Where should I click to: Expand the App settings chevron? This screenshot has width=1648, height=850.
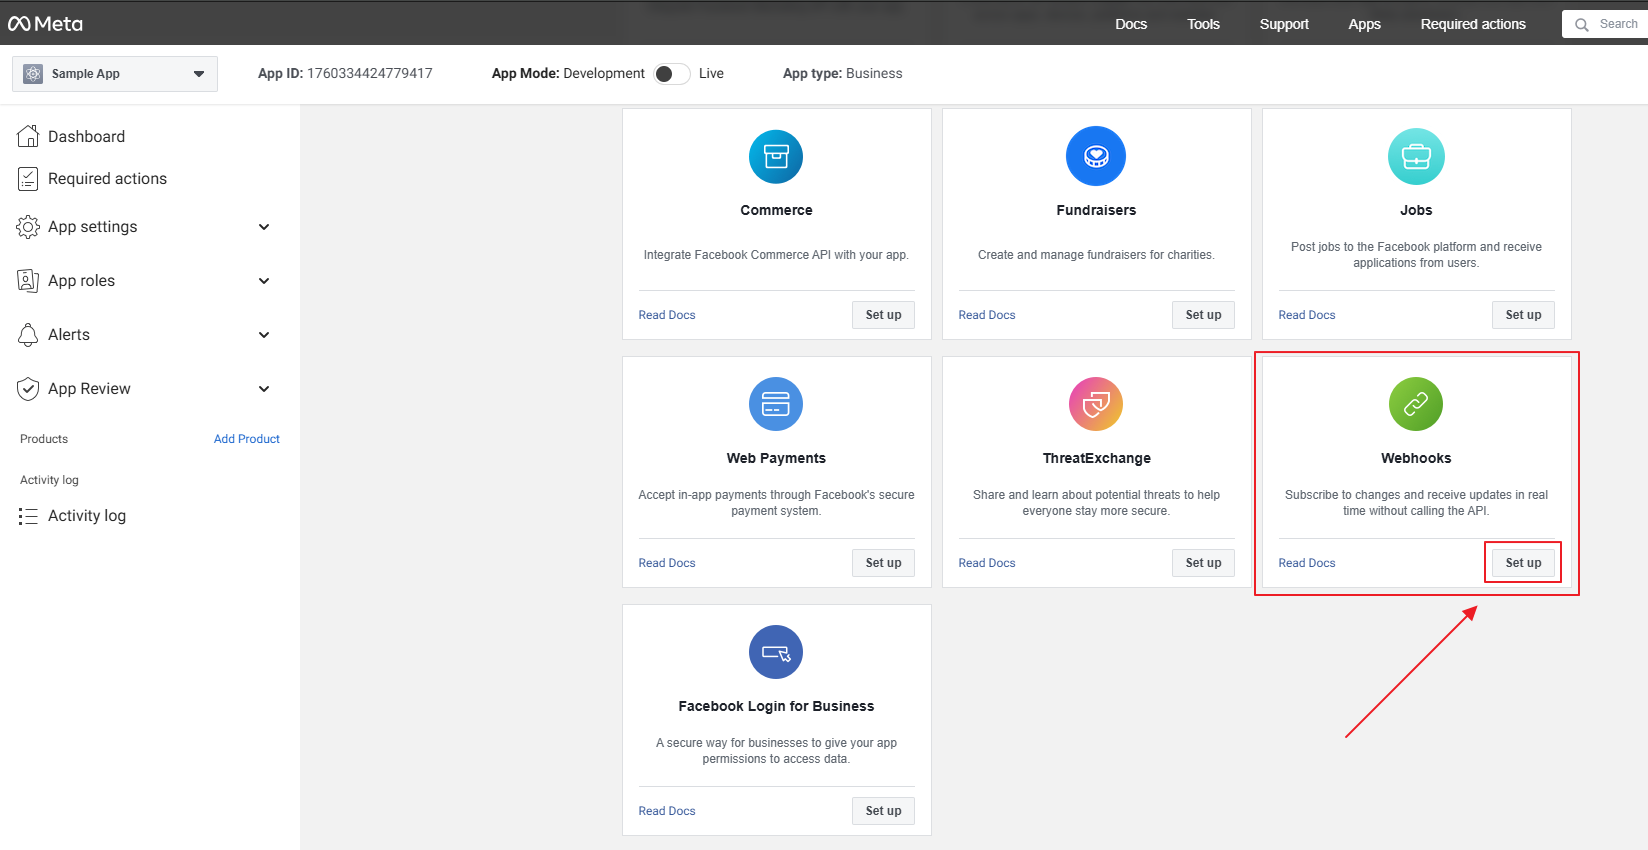[x=264, y=227]
